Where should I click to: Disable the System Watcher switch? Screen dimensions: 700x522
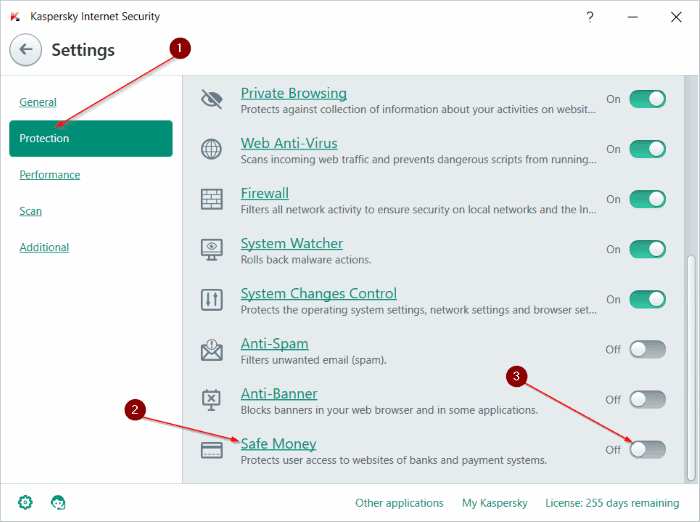tap(647, 249)
